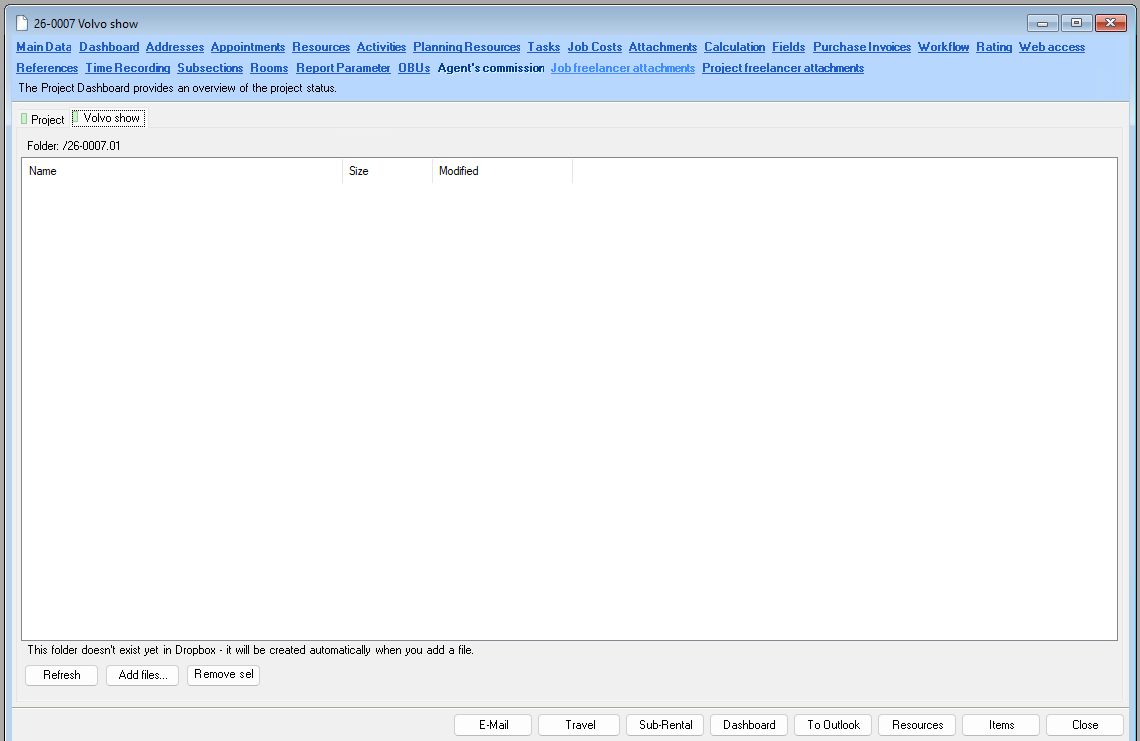Open the Main Data link
This screenshot has height=741, width=1140.
(44, 47)
